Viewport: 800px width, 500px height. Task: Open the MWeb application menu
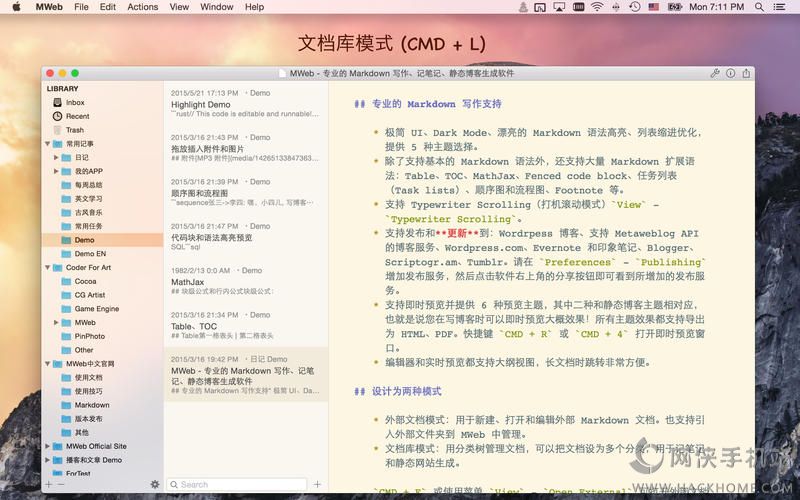[x=49, y=7]
